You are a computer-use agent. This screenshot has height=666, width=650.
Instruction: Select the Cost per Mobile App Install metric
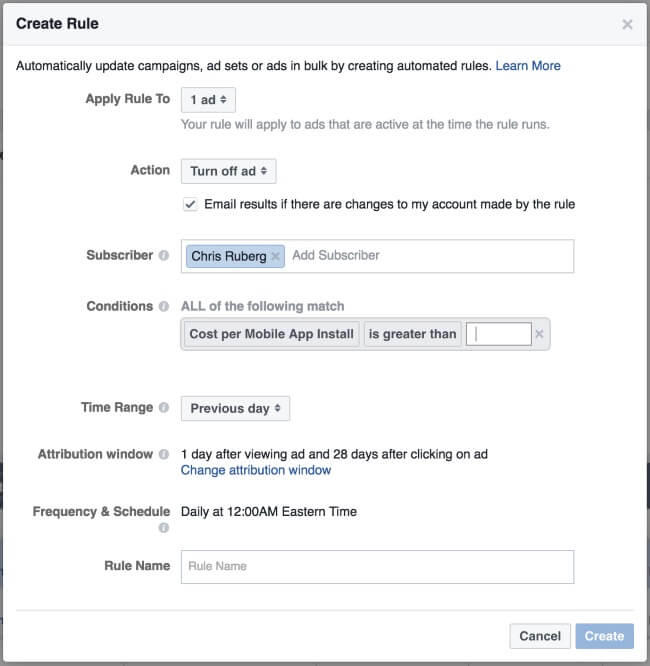(x=272, y=334)
